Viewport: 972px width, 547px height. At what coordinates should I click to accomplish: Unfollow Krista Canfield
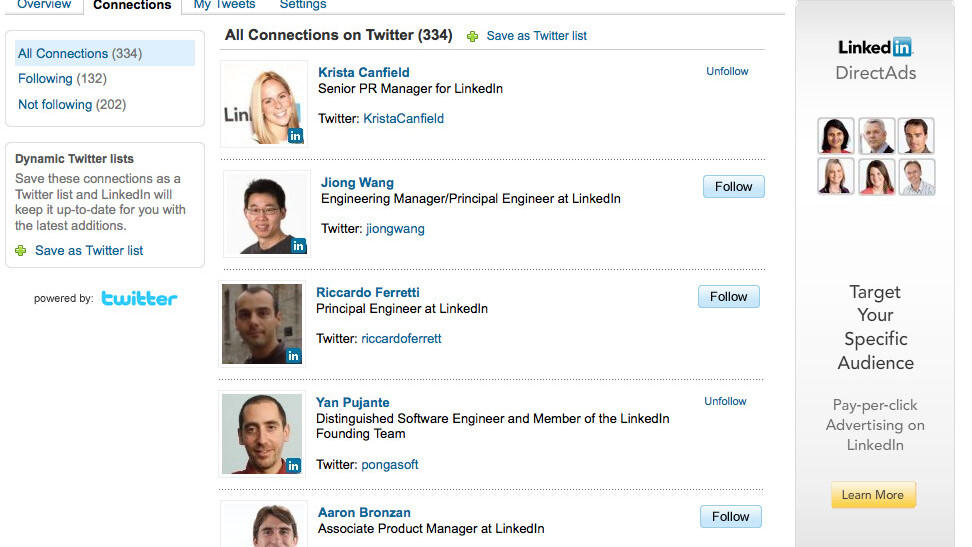727,72
